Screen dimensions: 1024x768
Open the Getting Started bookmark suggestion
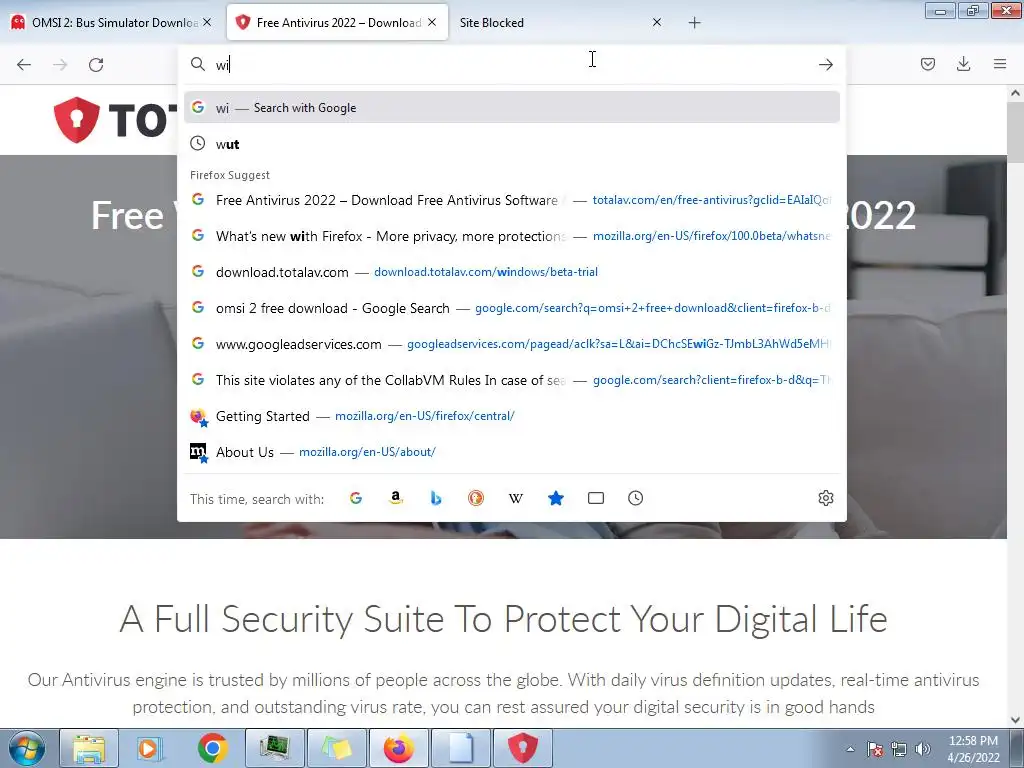tap(511, 416)
